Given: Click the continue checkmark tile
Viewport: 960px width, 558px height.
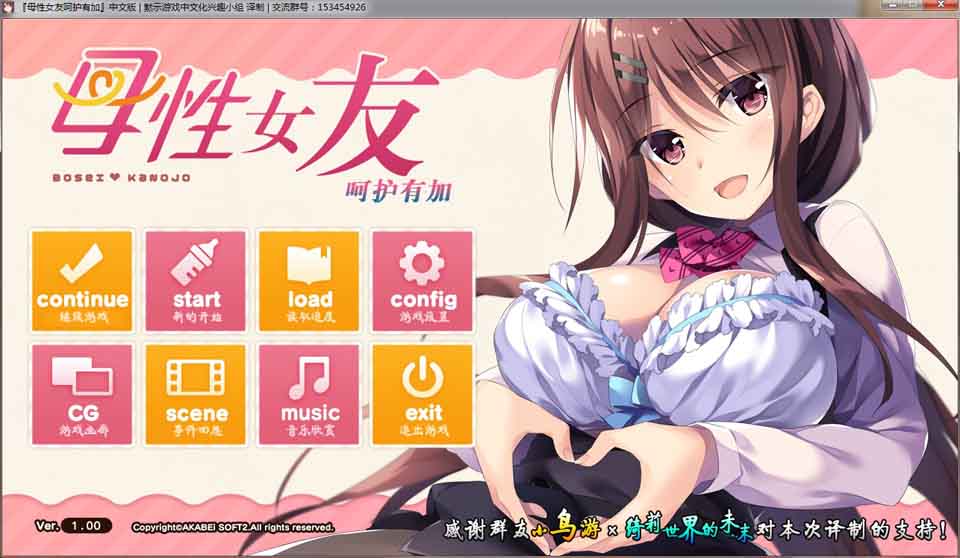Looking at the screenshot, I should (82, 281).
